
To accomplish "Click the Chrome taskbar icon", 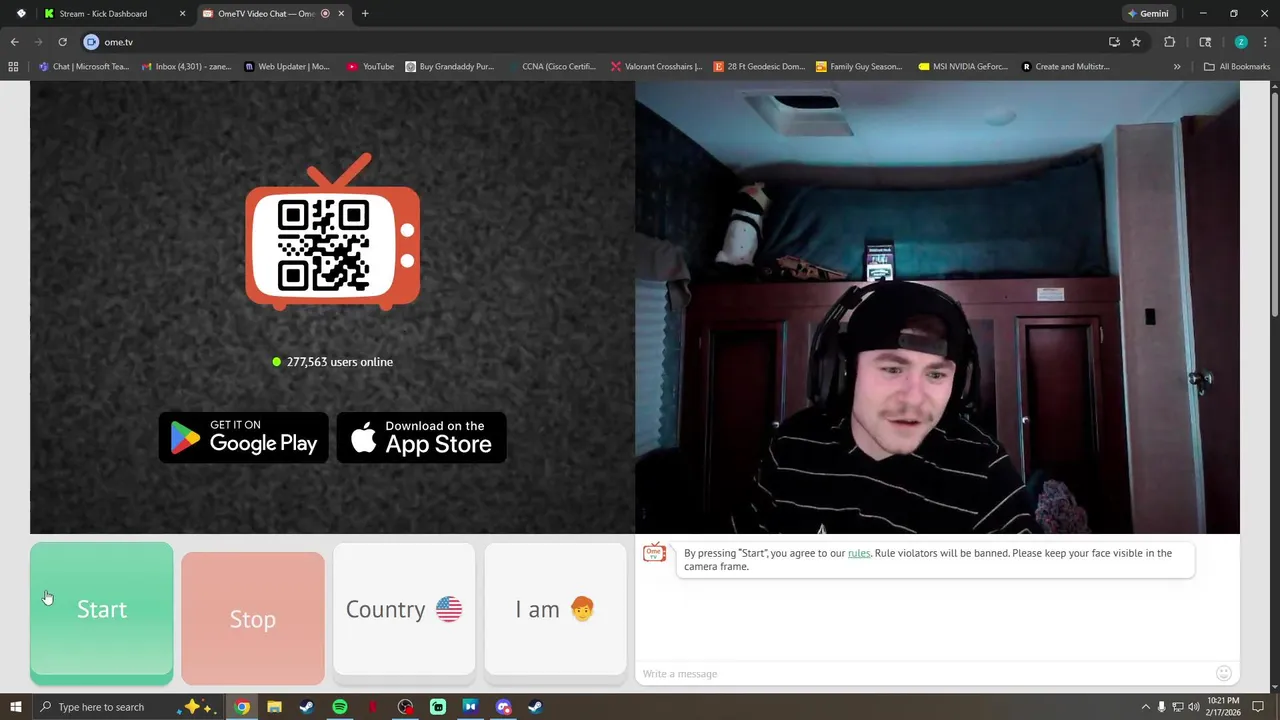I will pyautogui.click(x=242, y=707).
